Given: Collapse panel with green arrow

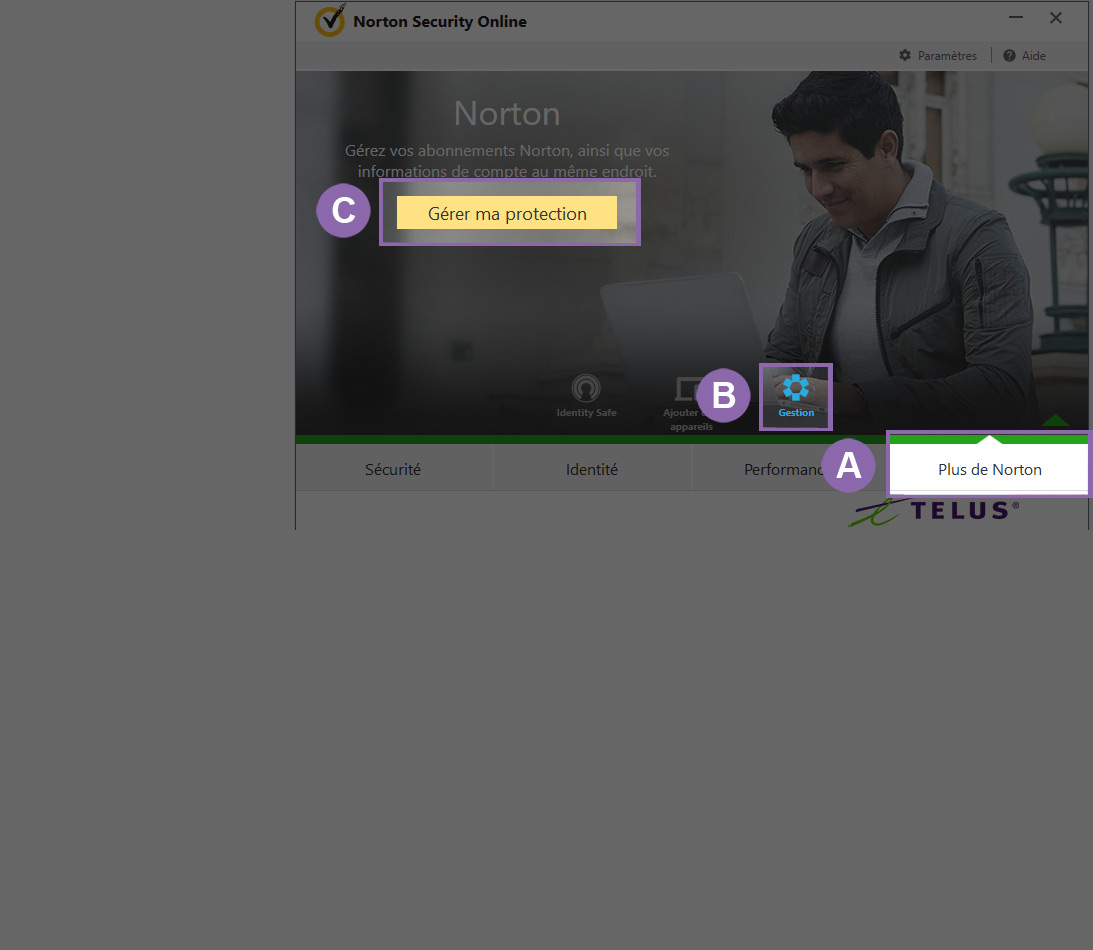Looking at the screenshot, I should pos(1055,420).
